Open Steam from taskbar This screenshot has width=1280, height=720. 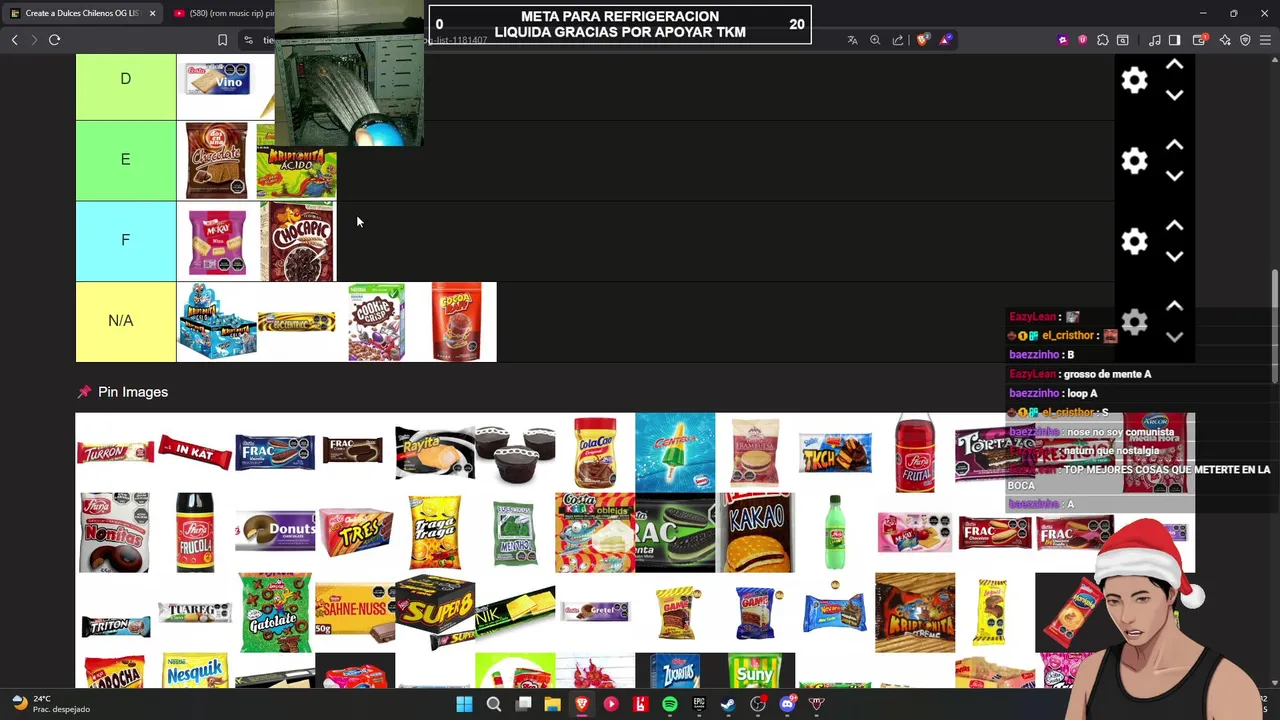point(728,704)
